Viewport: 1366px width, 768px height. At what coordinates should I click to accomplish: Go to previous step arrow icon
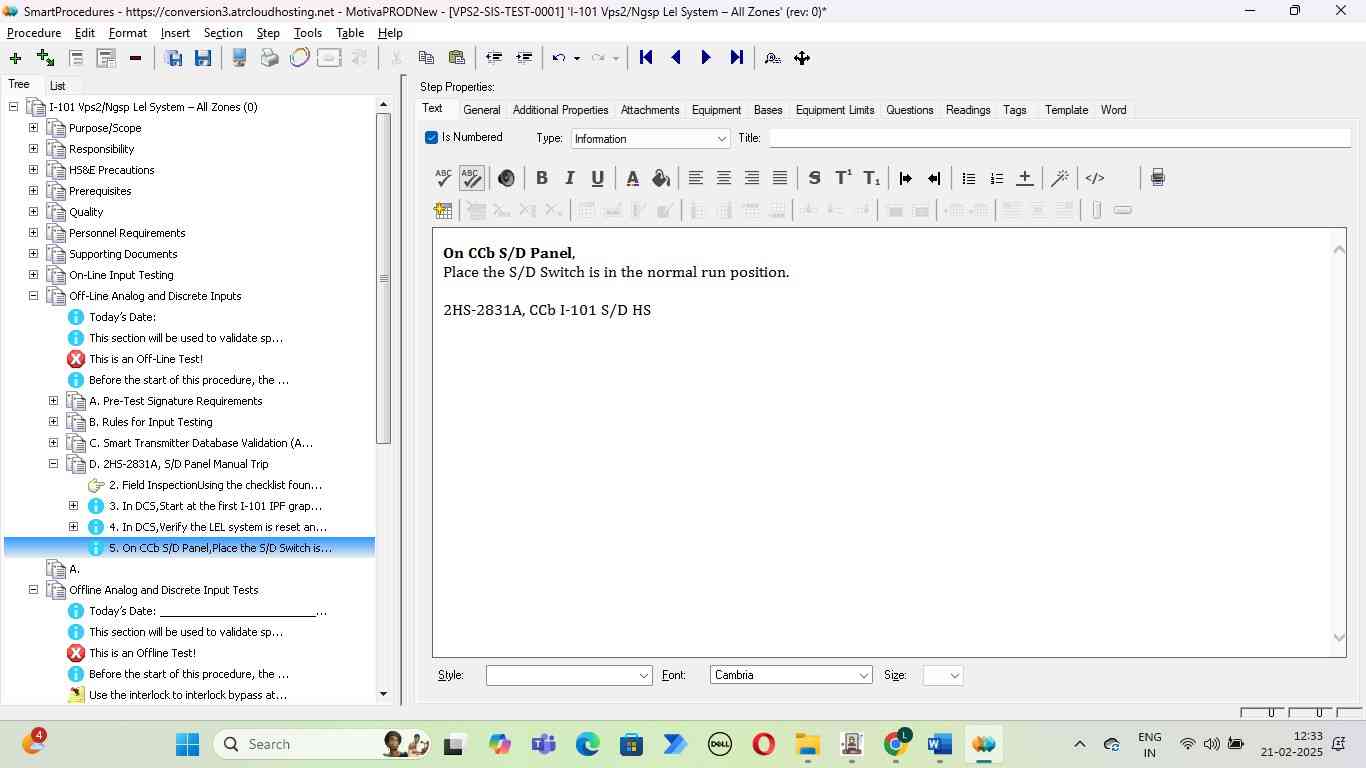(x=676, y=58)
